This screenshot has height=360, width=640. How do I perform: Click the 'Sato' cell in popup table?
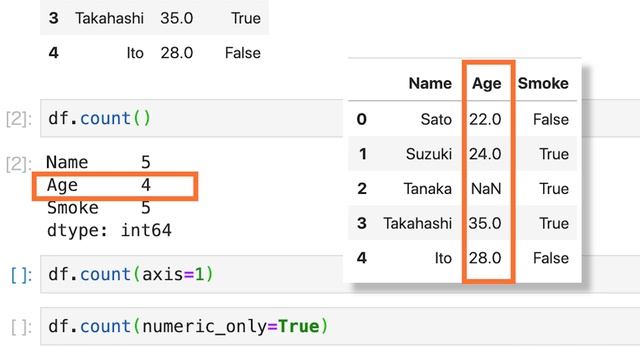(436, 119)
